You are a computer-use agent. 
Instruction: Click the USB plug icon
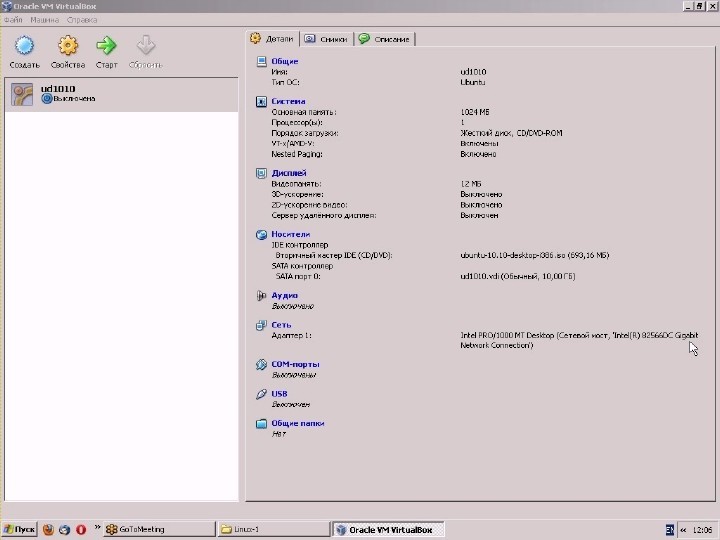point(261,394)
